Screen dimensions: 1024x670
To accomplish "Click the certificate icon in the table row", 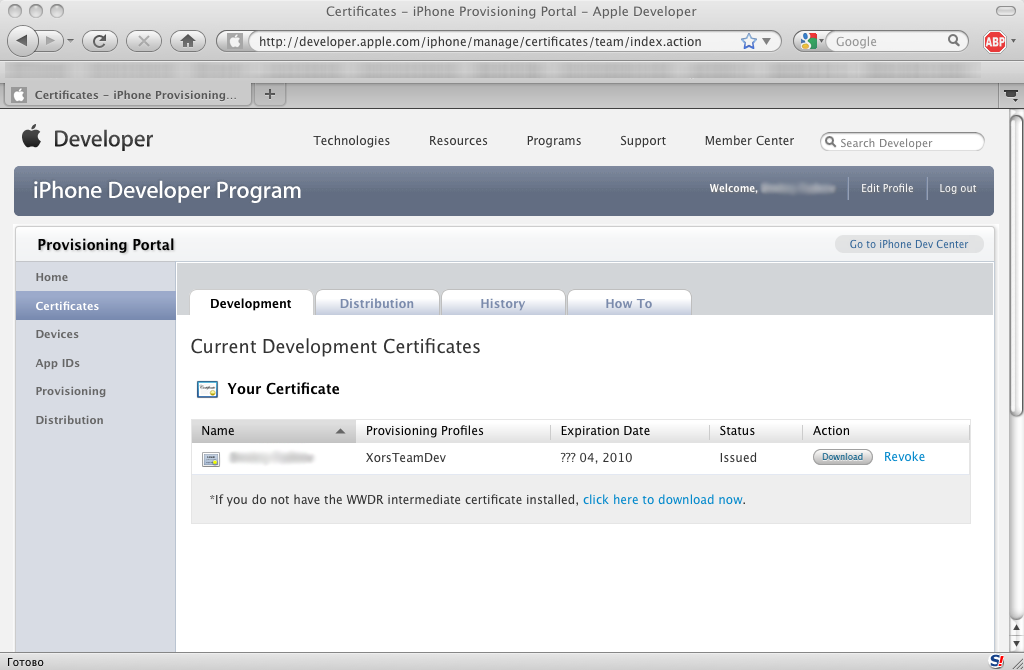I will pyautogui.click(x=211, y=459).
